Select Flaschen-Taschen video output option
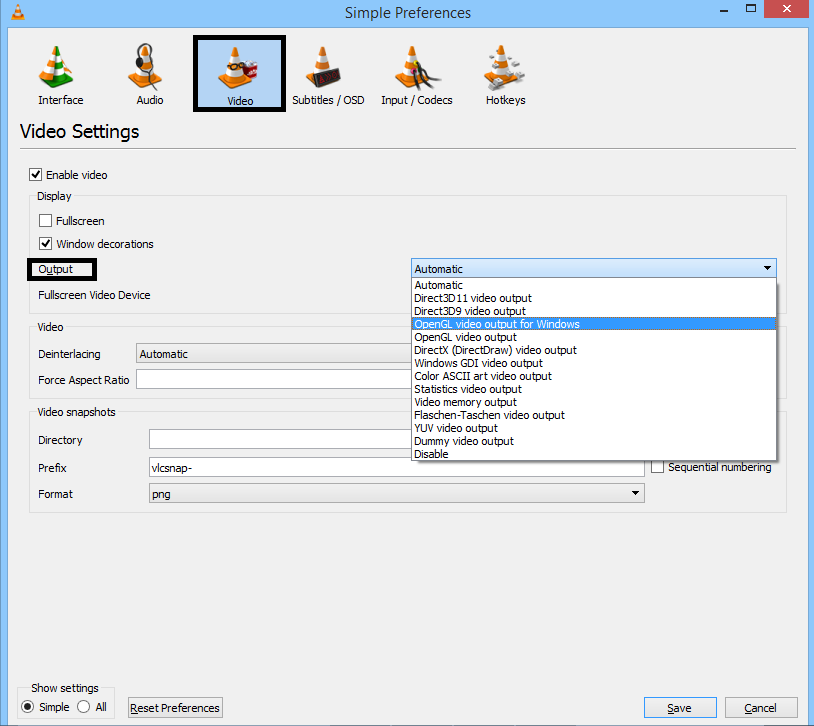This screenshot has width=814, height=726. (594, 415)
